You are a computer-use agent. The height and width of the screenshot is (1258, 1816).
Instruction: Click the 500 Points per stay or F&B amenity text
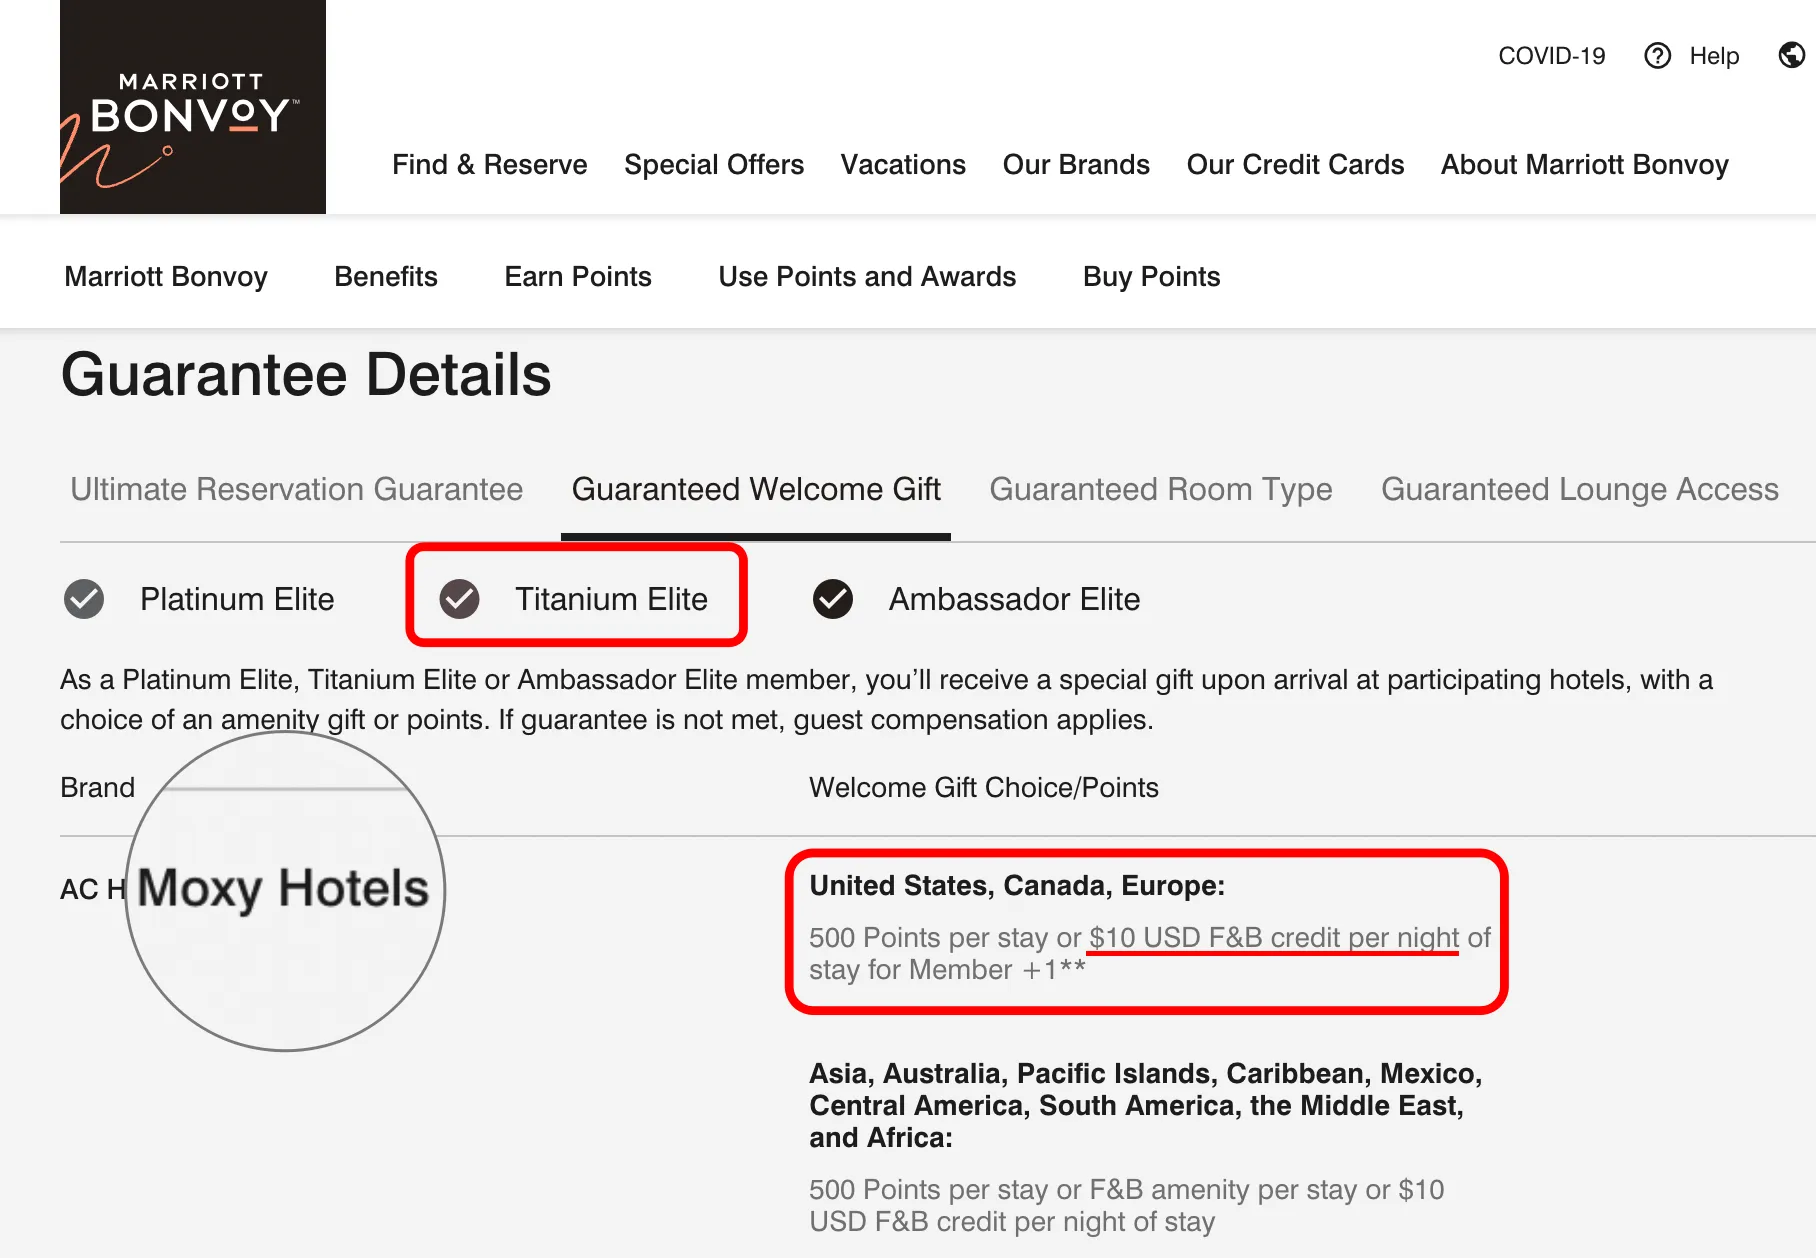click(1127, 1206)
